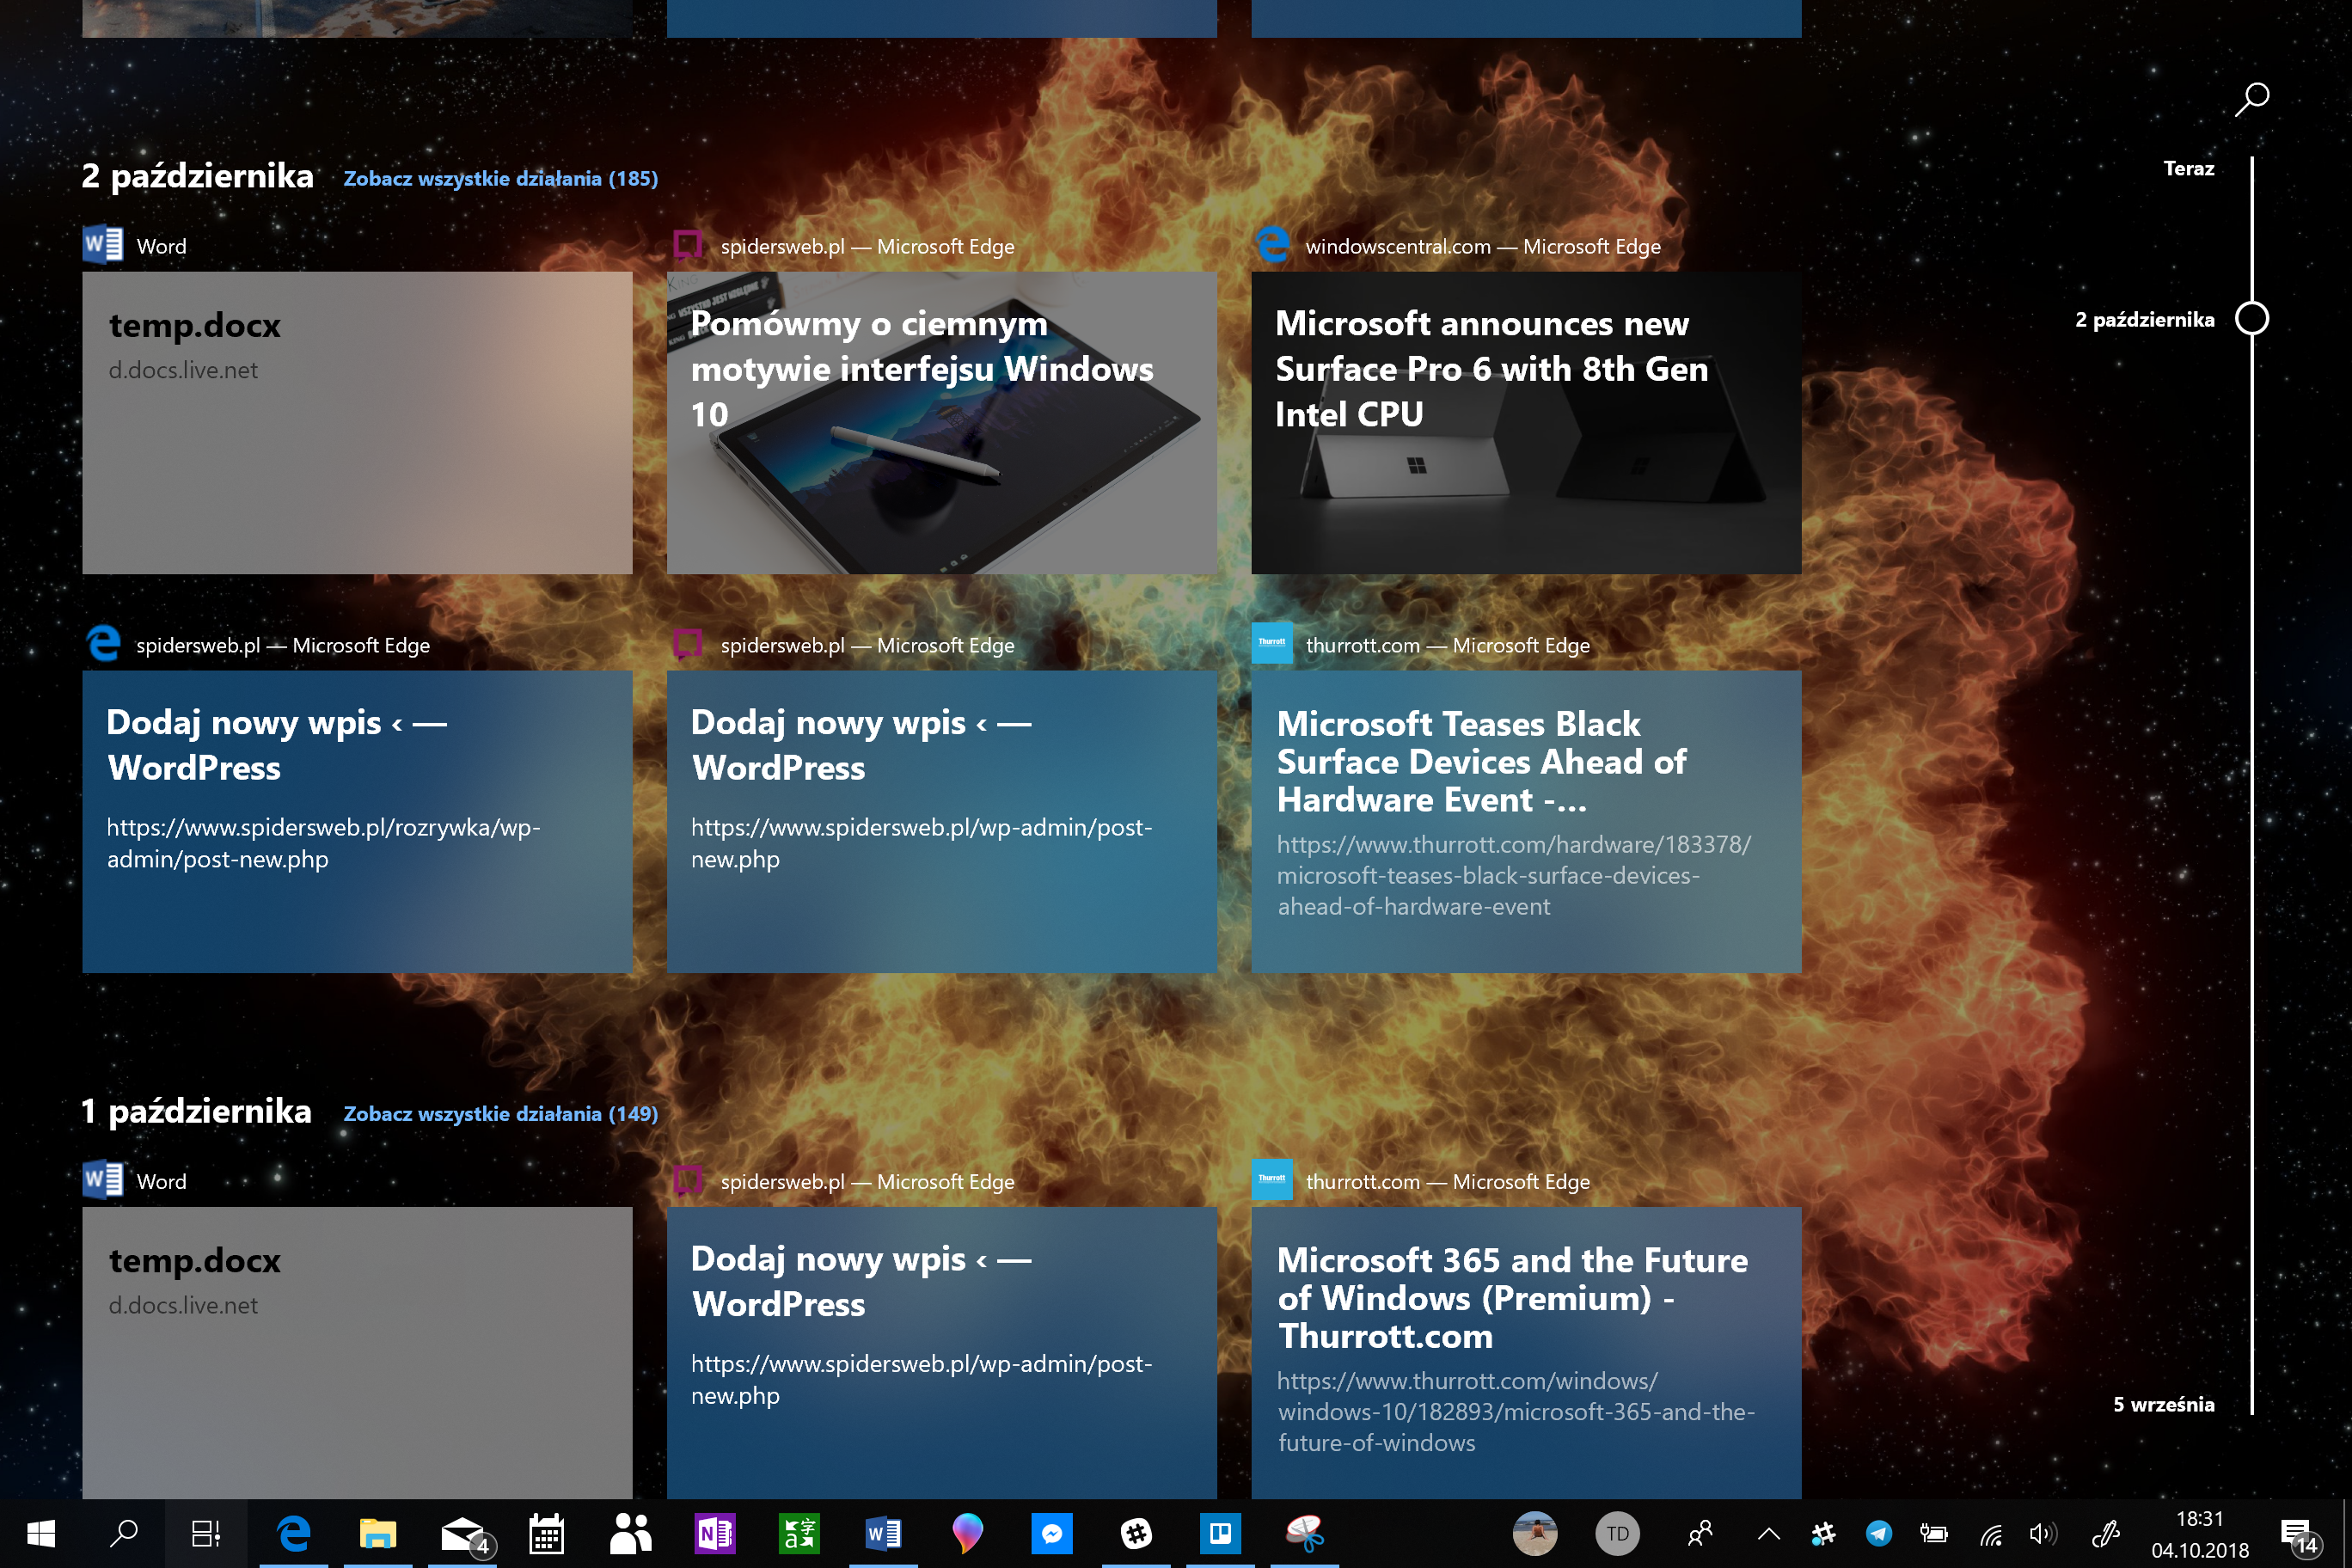Open Messenger from the taskbar
Screen dimensions: 2352x1568
tap(1052, 1533)
